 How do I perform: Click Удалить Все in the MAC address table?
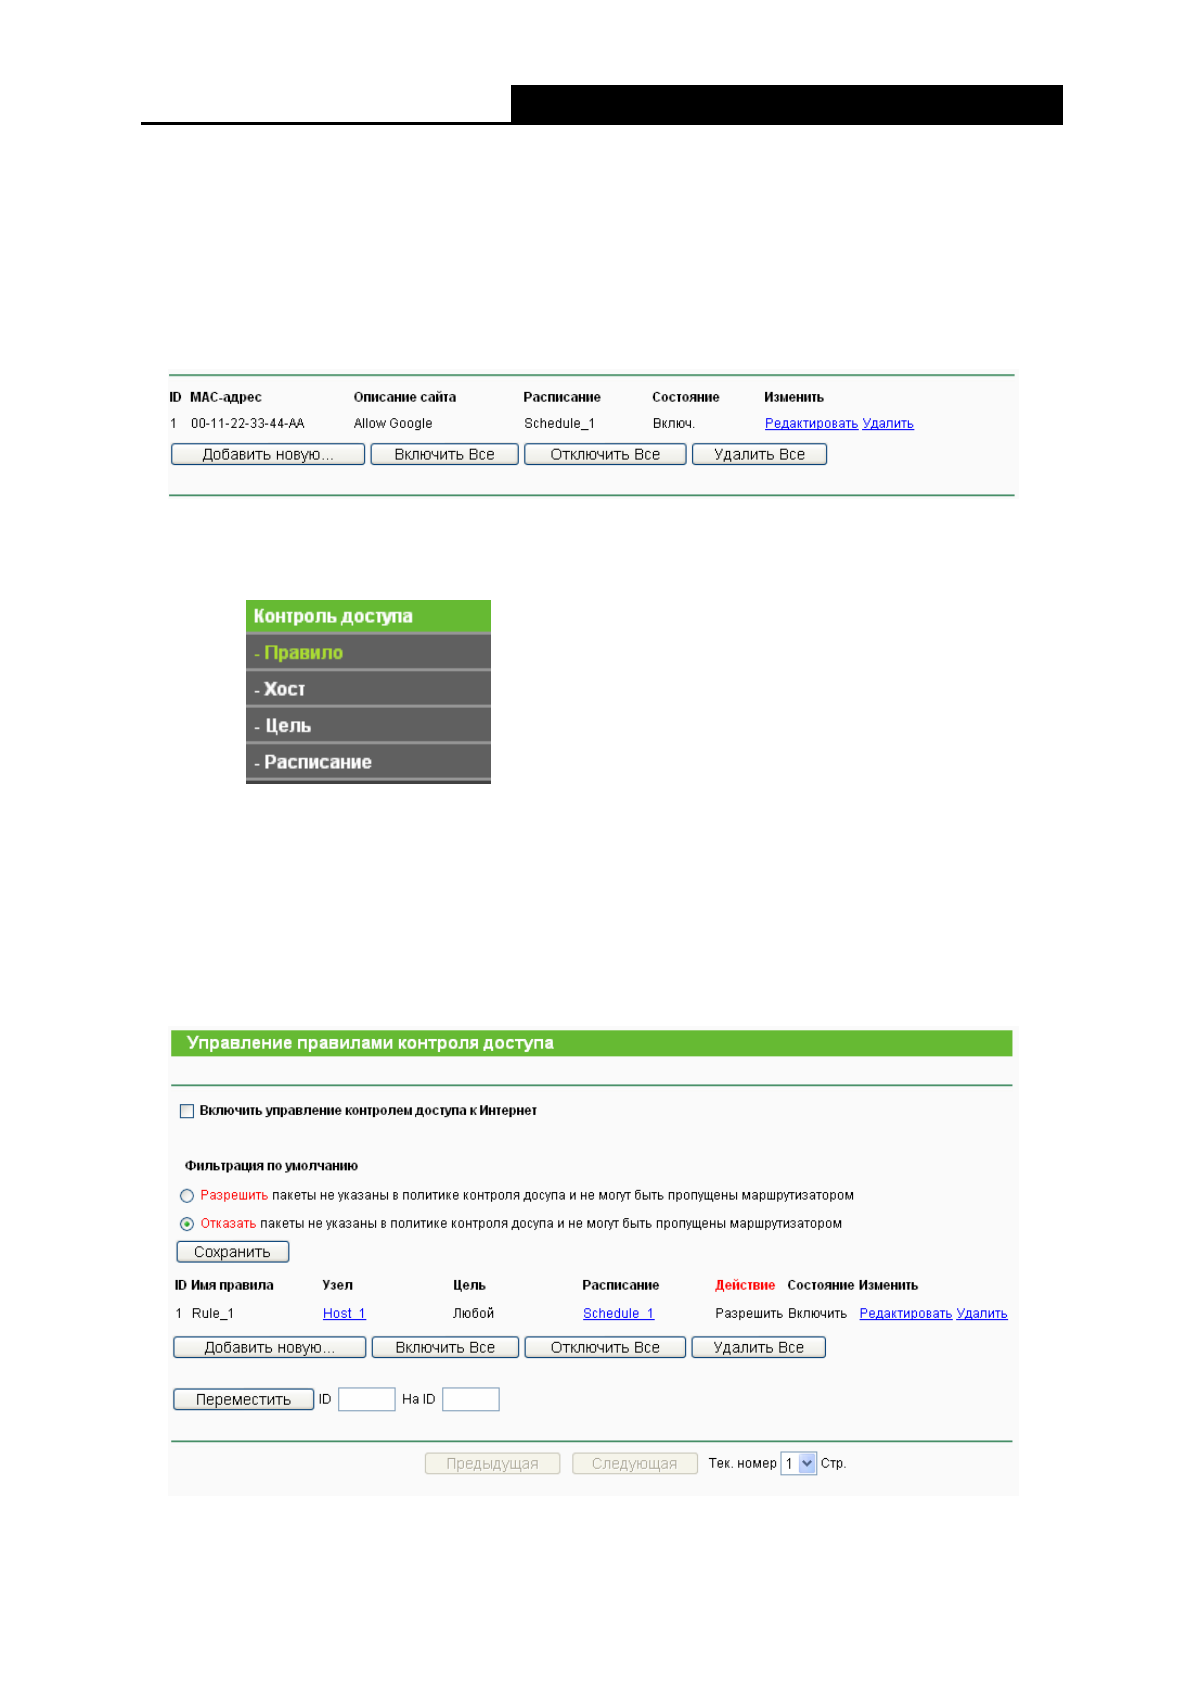(759, 455)
